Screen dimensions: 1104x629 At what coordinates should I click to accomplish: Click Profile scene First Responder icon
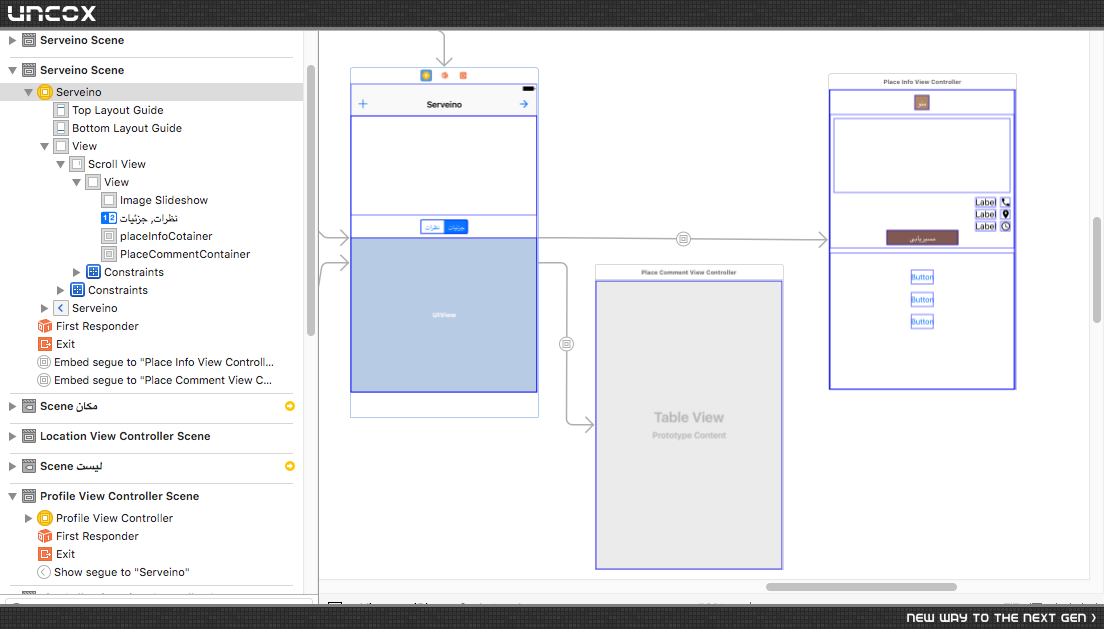point(44,536)
